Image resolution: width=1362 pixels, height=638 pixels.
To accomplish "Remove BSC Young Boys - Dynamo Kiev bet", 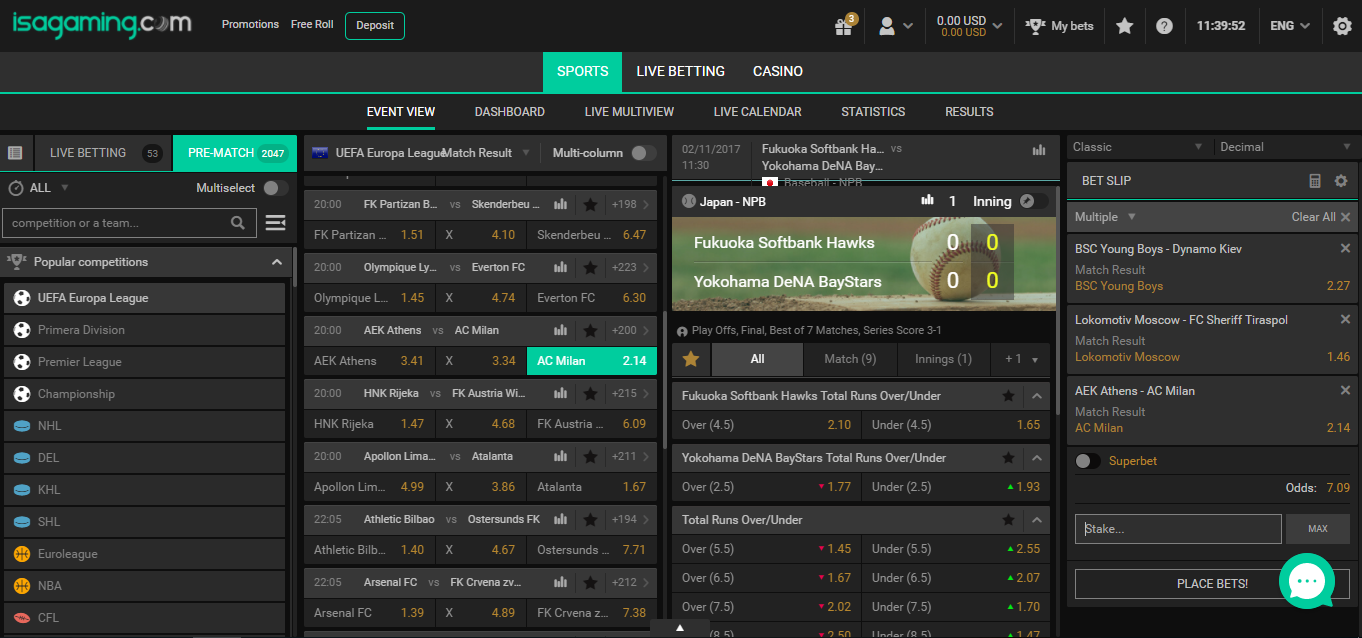I will (1345, 248).
